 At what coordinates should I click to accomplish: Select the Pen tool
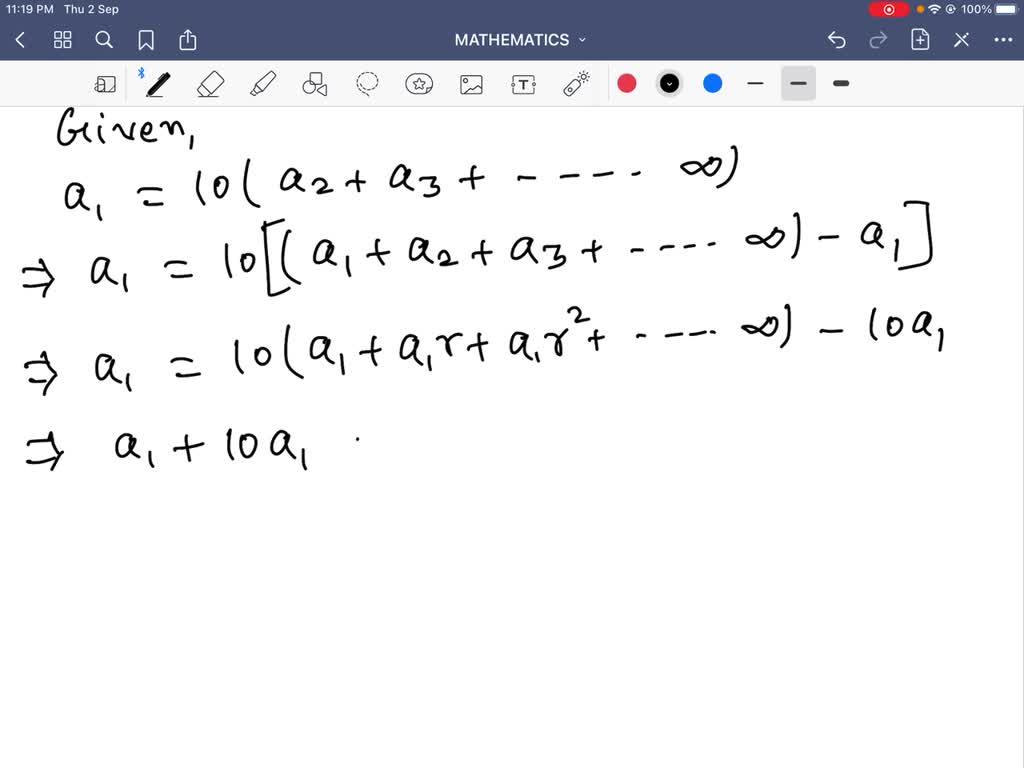tap(158, 83)
